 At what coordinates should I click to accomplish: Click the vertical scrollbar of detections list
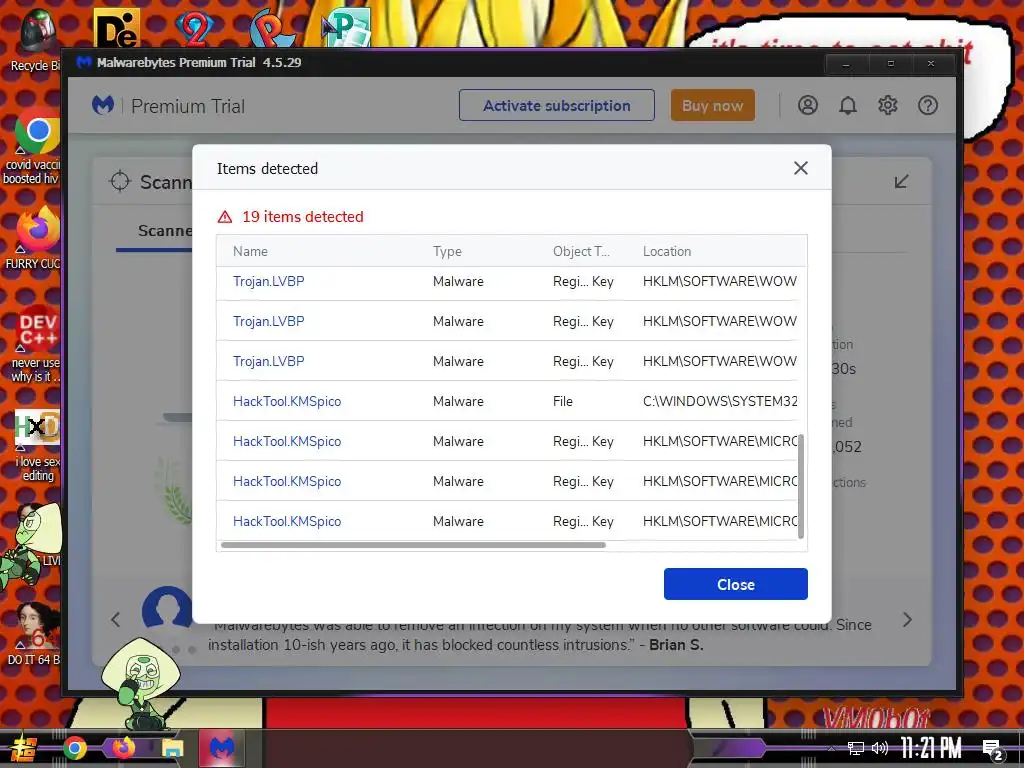[x=801, y=487]
